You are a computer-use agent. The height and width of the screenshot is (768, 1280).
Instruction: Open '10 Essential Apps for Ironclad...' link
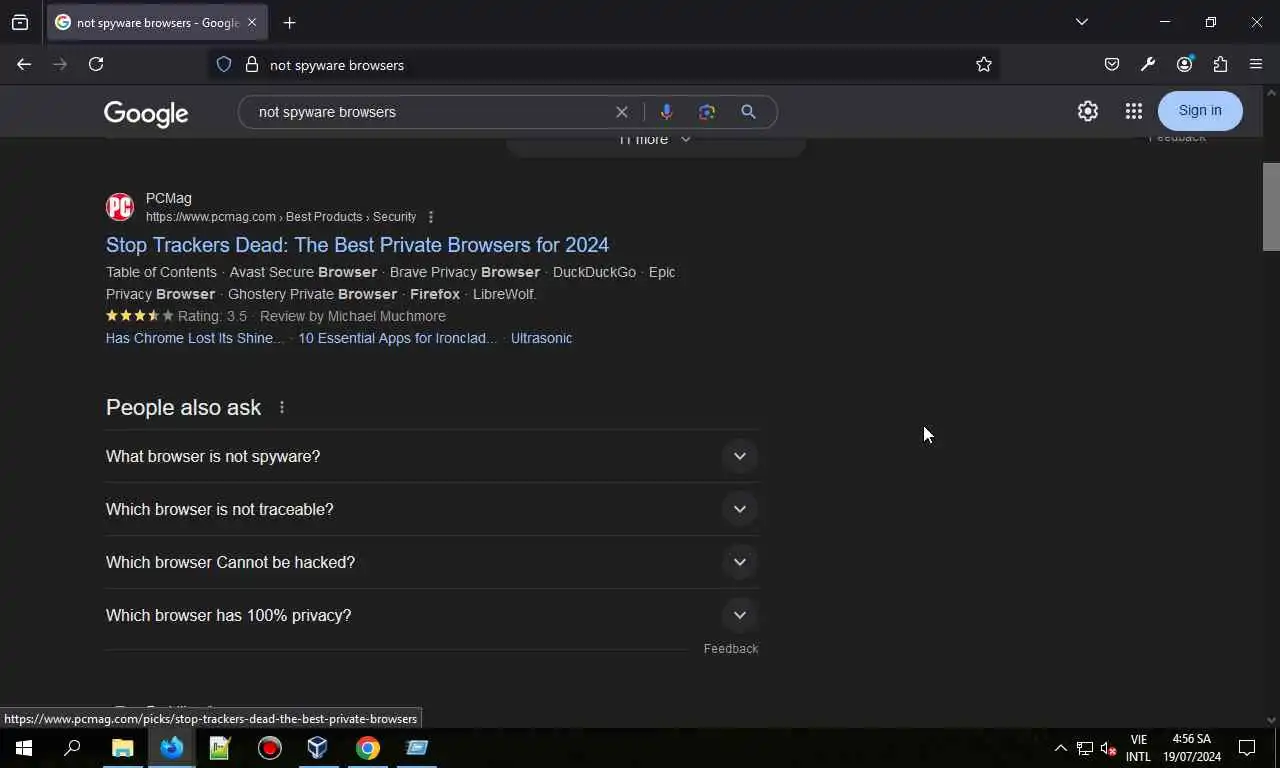pos(397,338)
